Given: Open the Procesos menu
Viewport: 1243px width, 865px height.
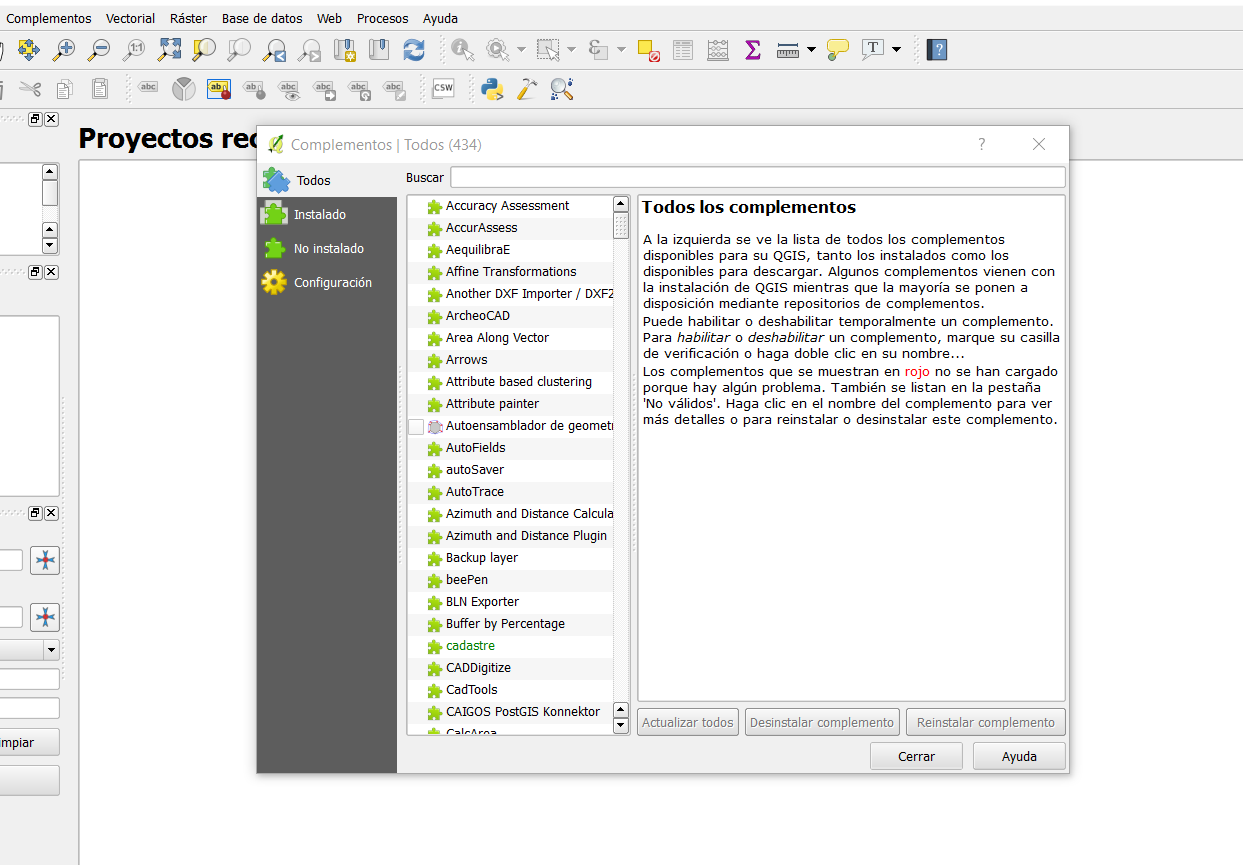Looking at the screenshot, I should pyautogui.click(x=383, y=18).
